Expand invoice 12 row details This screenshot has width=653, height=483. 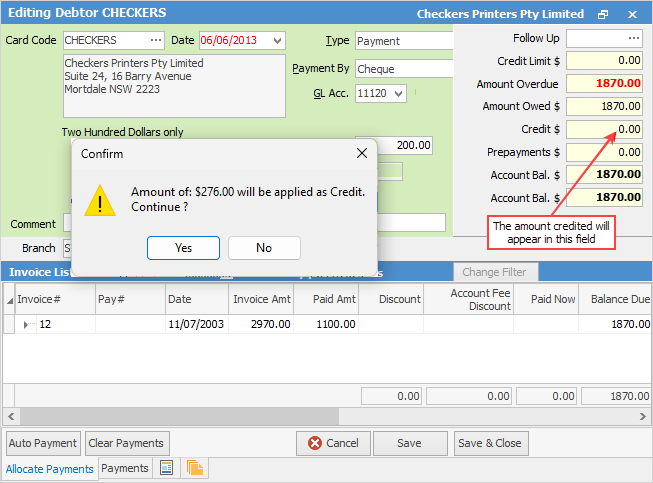[26, 324]
